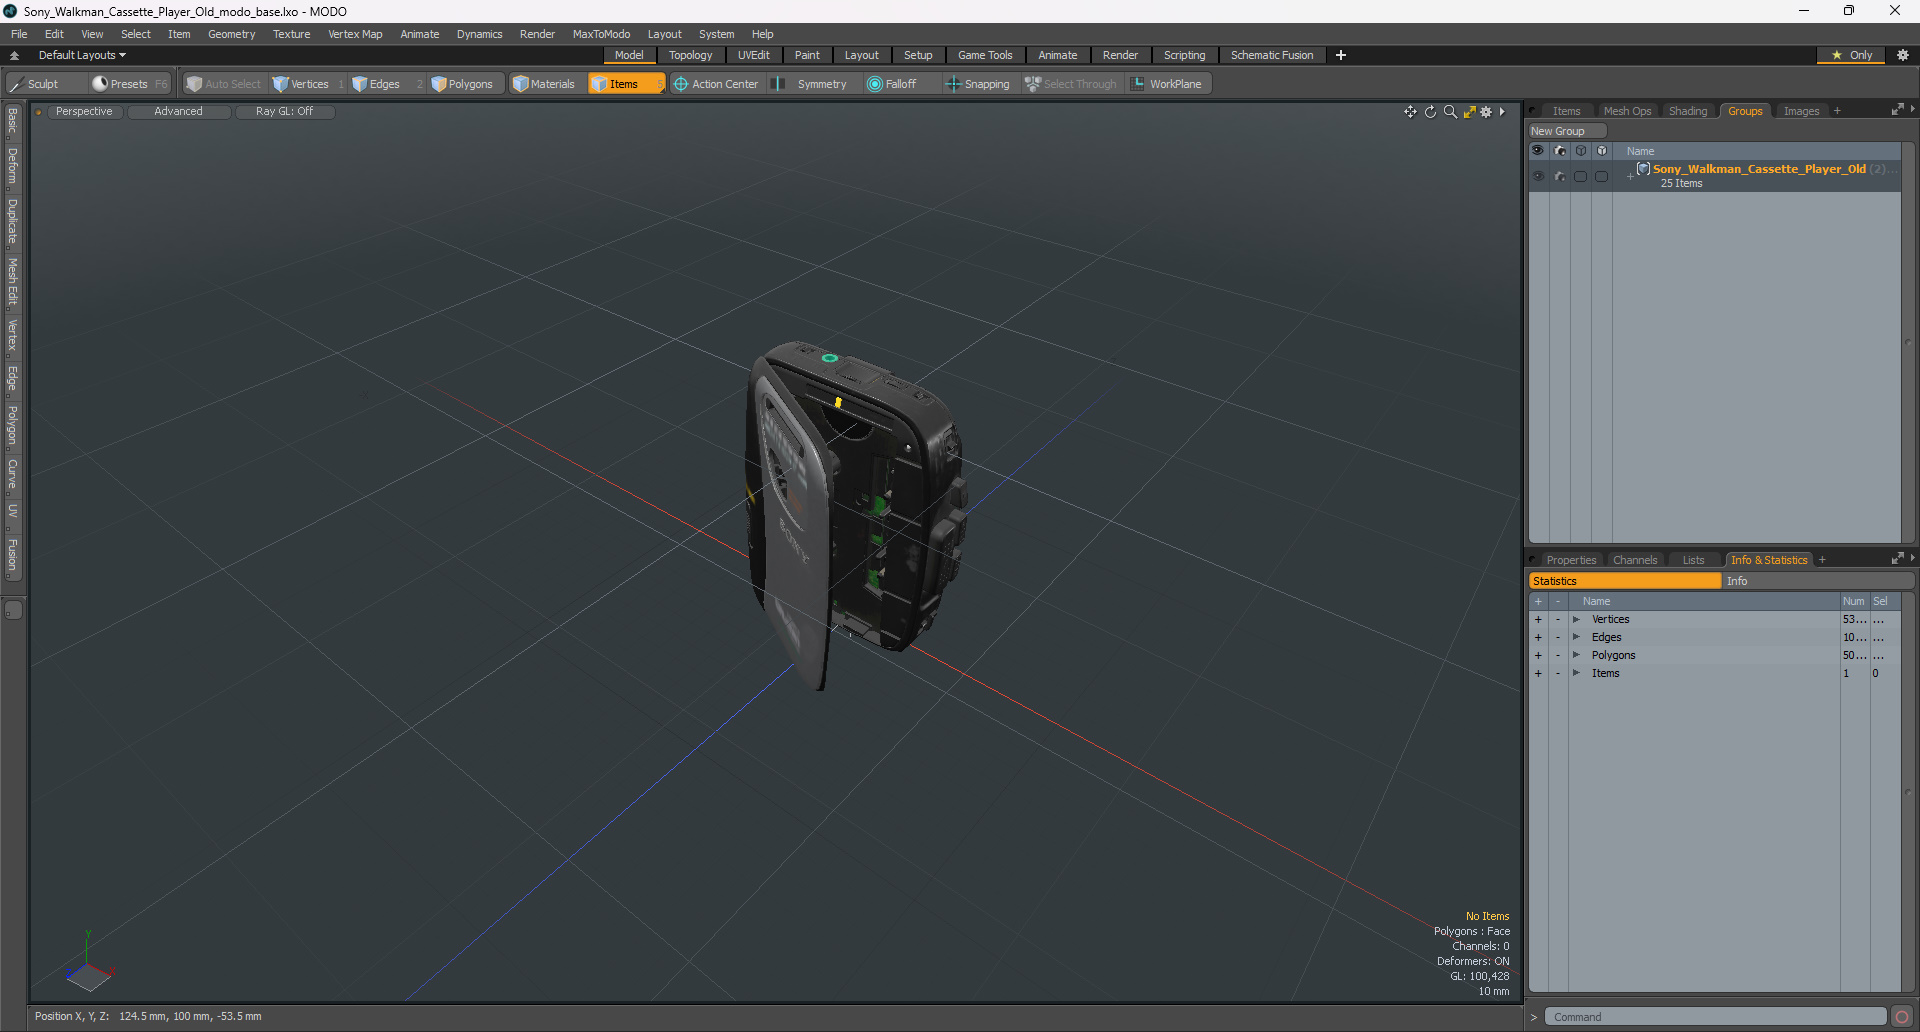Screen dimensions: 1920x1032
Task: Click the Num column header in Statistics
Action: tap(1854, 601)
